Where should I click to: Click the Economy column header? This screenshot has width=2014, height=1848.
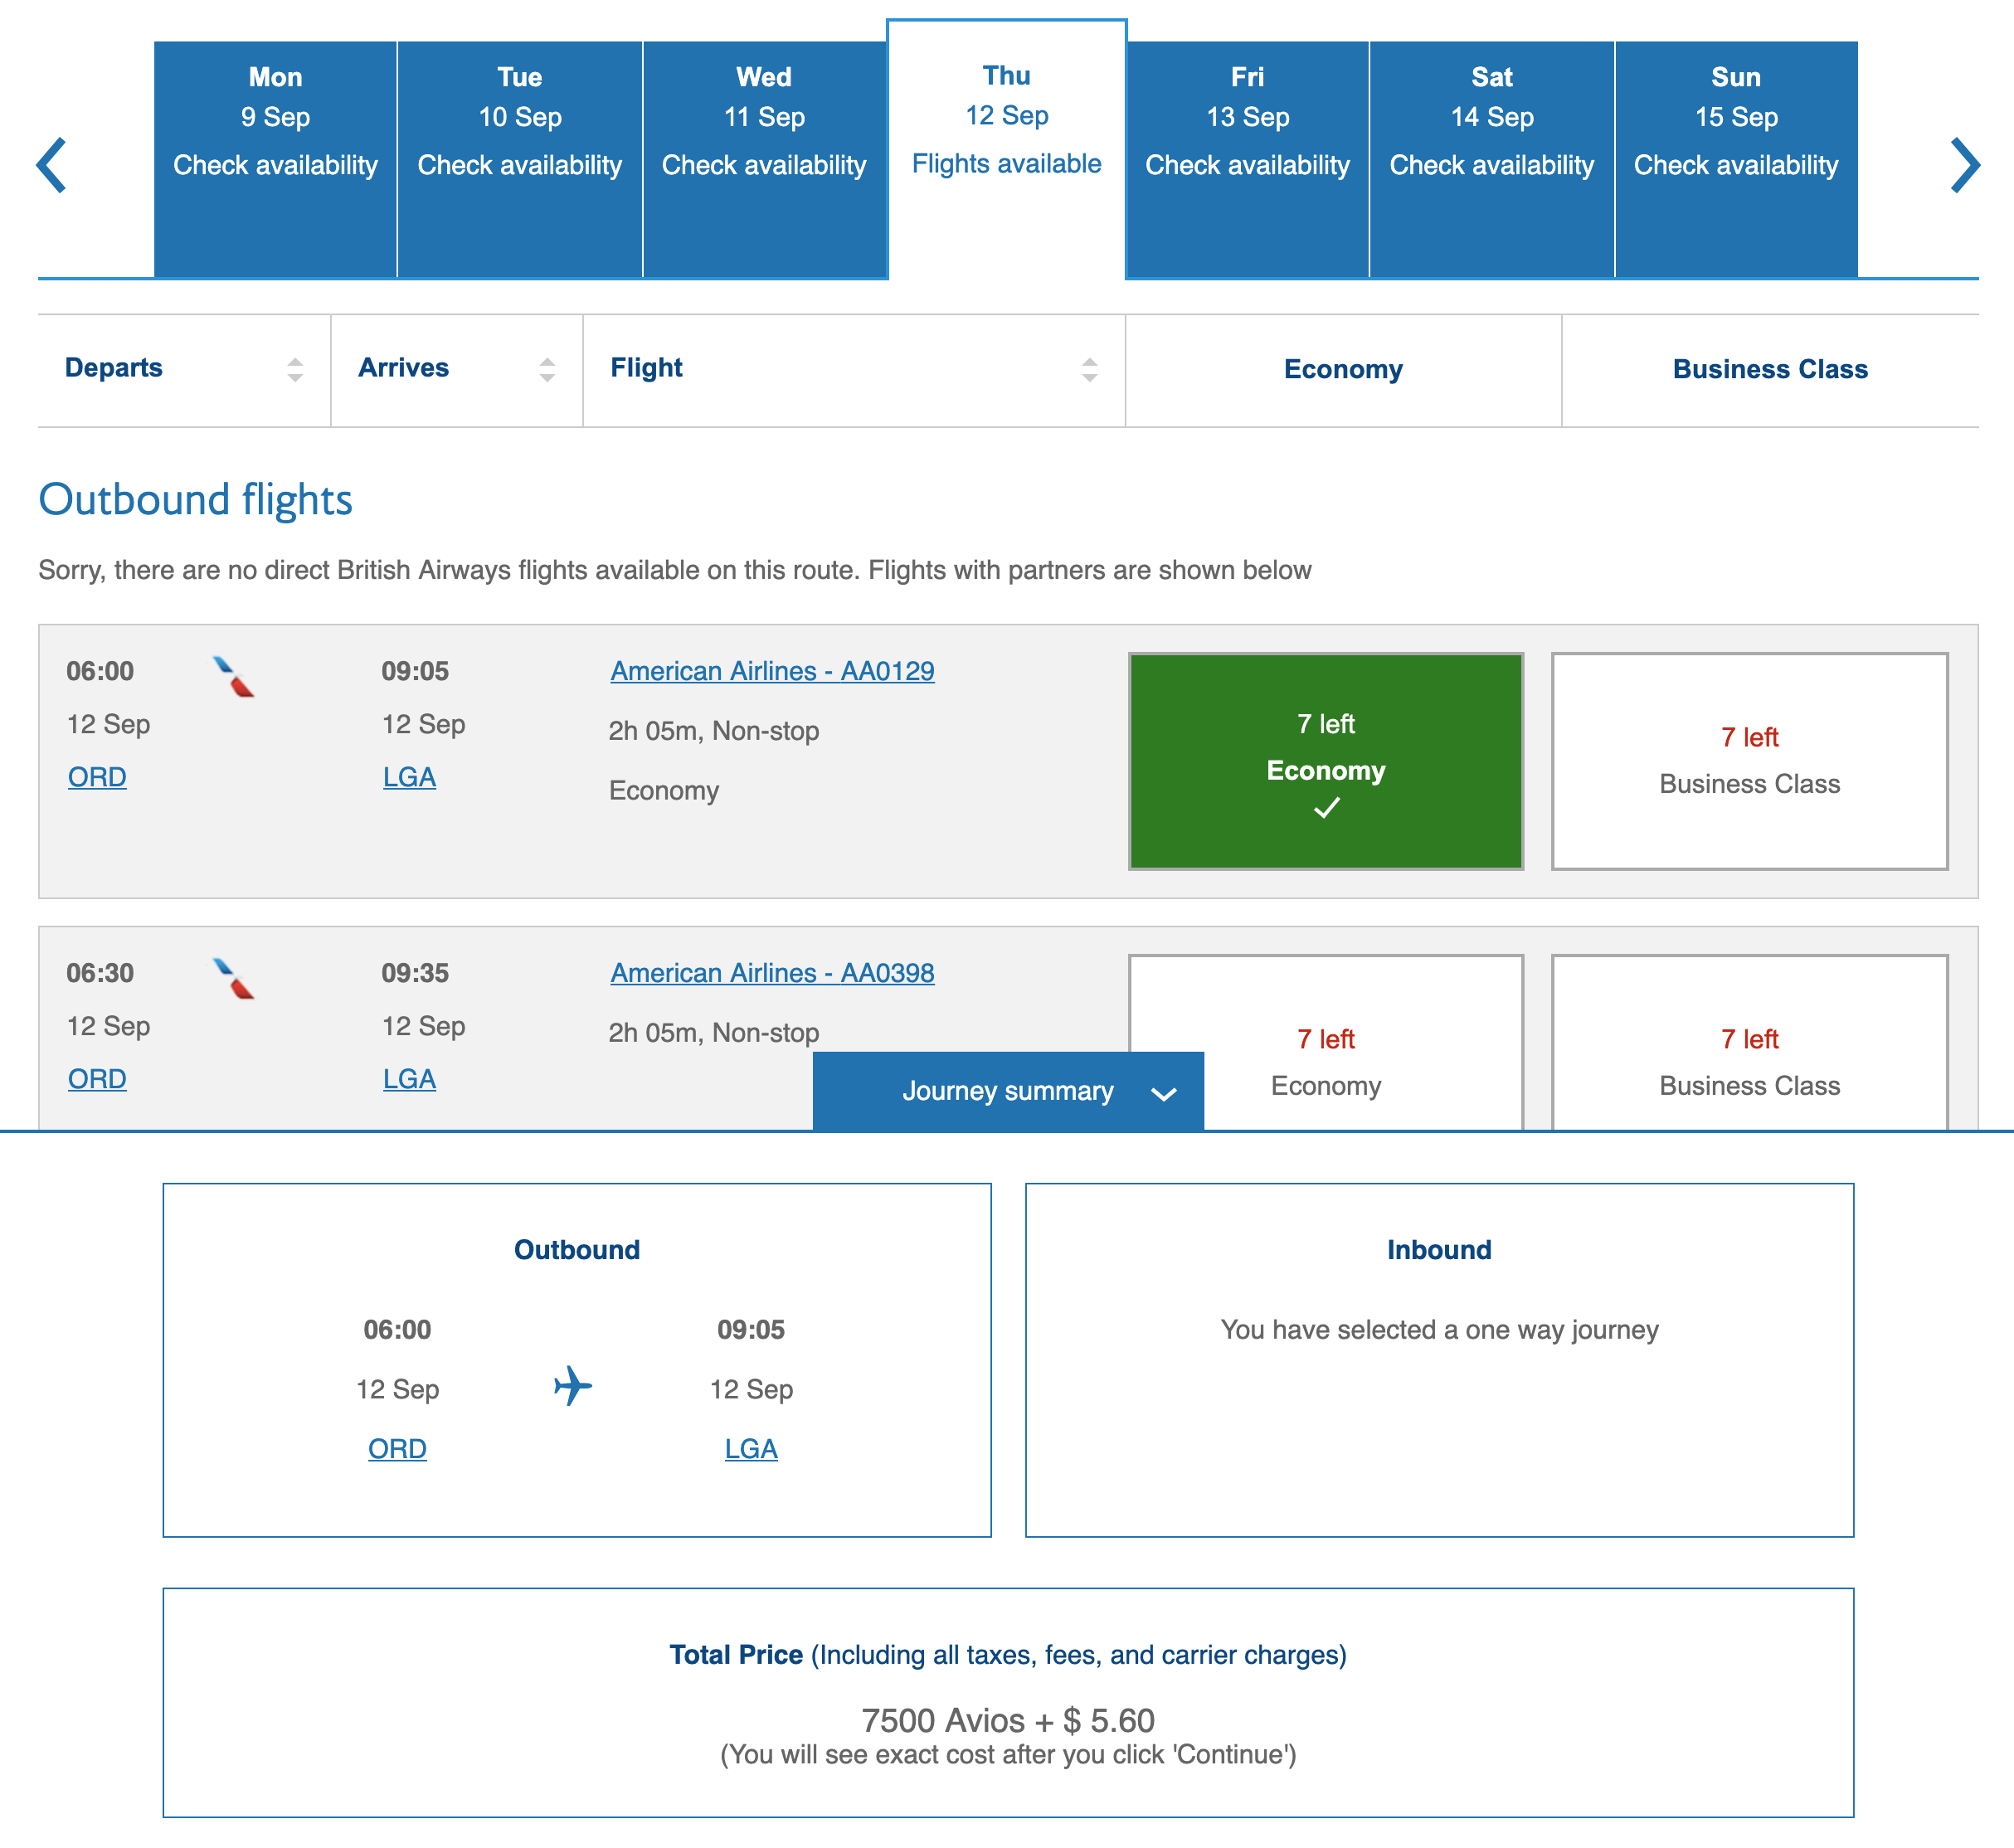(1343, 369)
